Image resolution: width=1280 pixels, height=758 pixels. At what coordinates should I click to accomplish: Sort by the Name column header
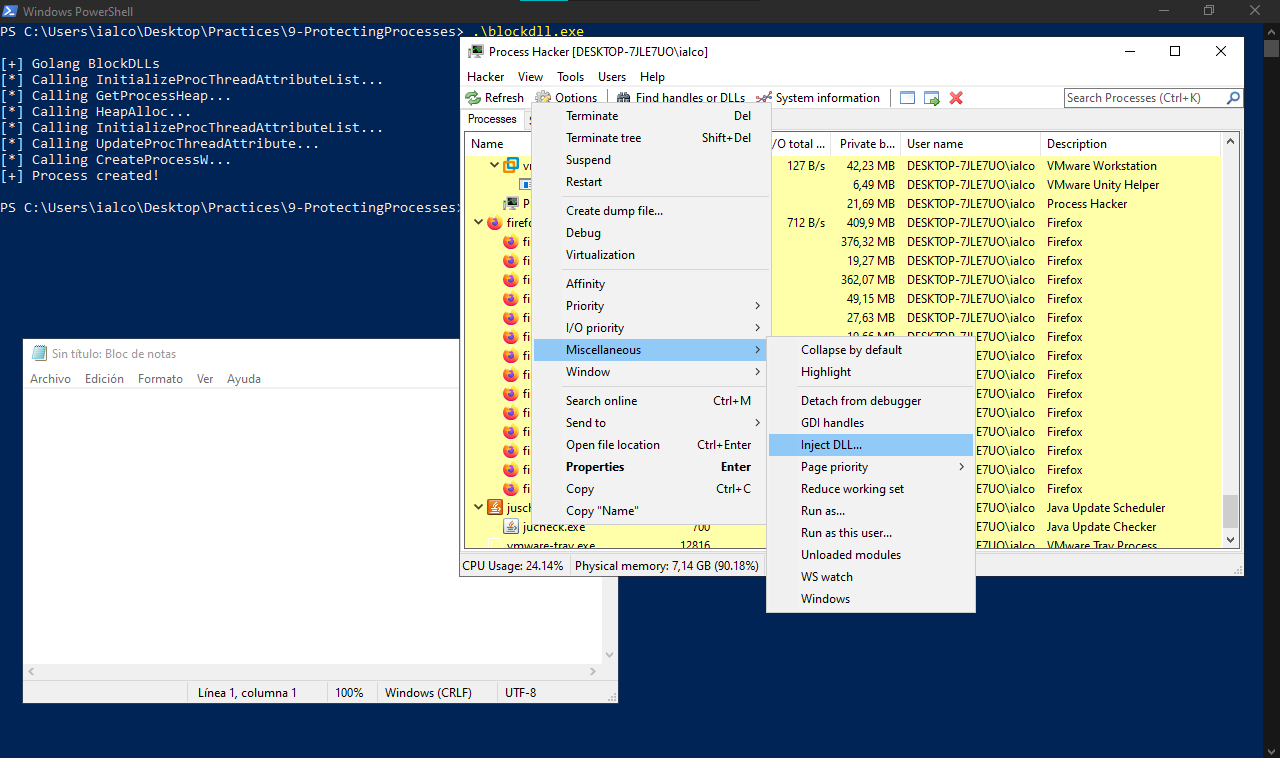coord(499,144)
